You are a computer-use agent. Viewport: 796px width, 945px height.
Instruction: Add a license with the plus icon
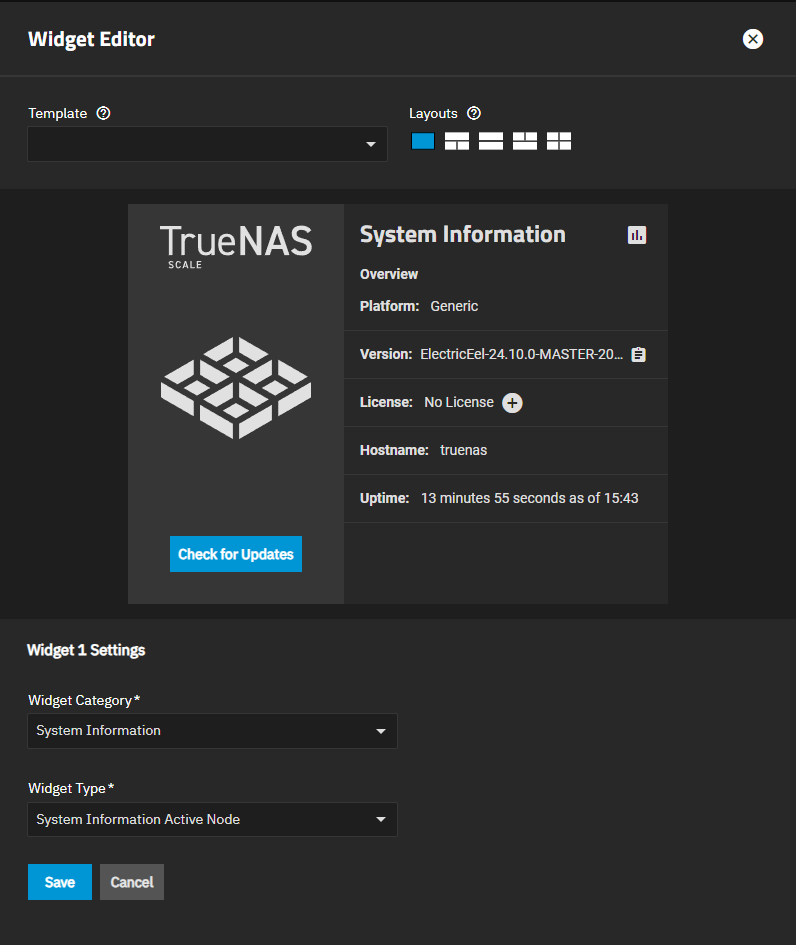[x=512, y=403]
